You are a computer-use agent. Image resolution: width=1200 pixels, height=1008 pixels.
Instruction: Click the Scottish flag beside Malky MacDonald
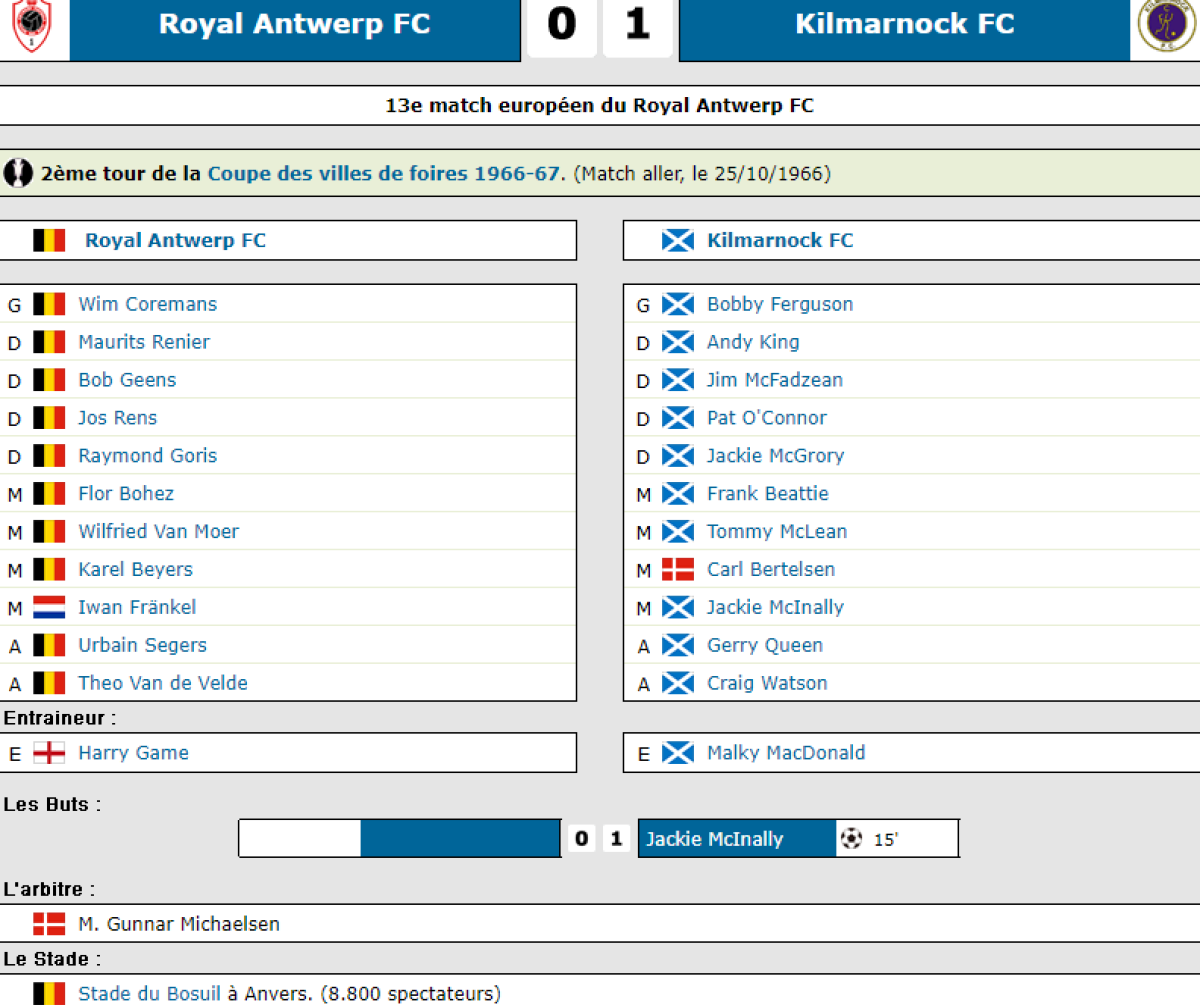click(678, 753)
